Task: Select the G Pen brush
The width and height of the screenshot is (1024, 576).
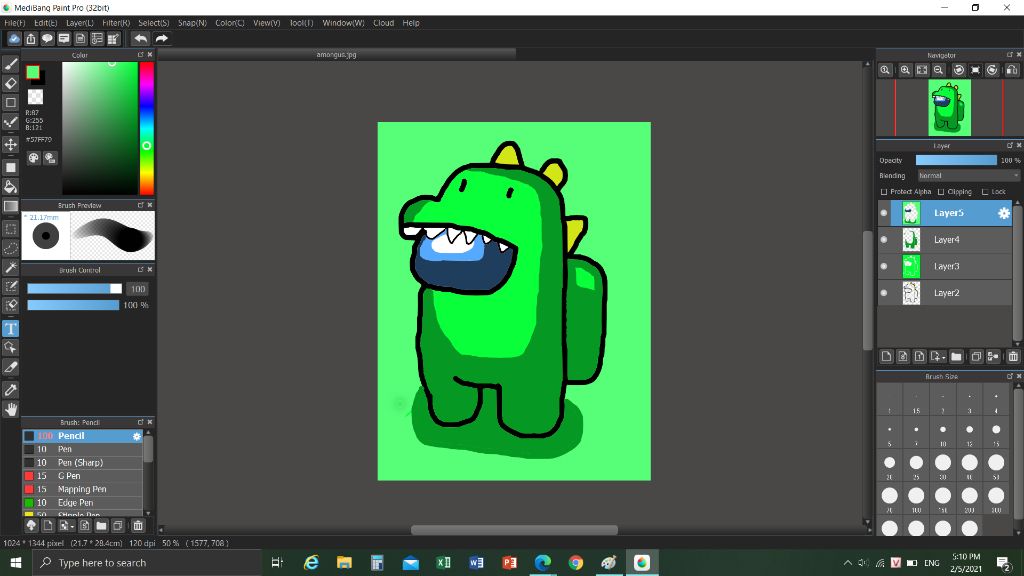Action: pos(82,476)
